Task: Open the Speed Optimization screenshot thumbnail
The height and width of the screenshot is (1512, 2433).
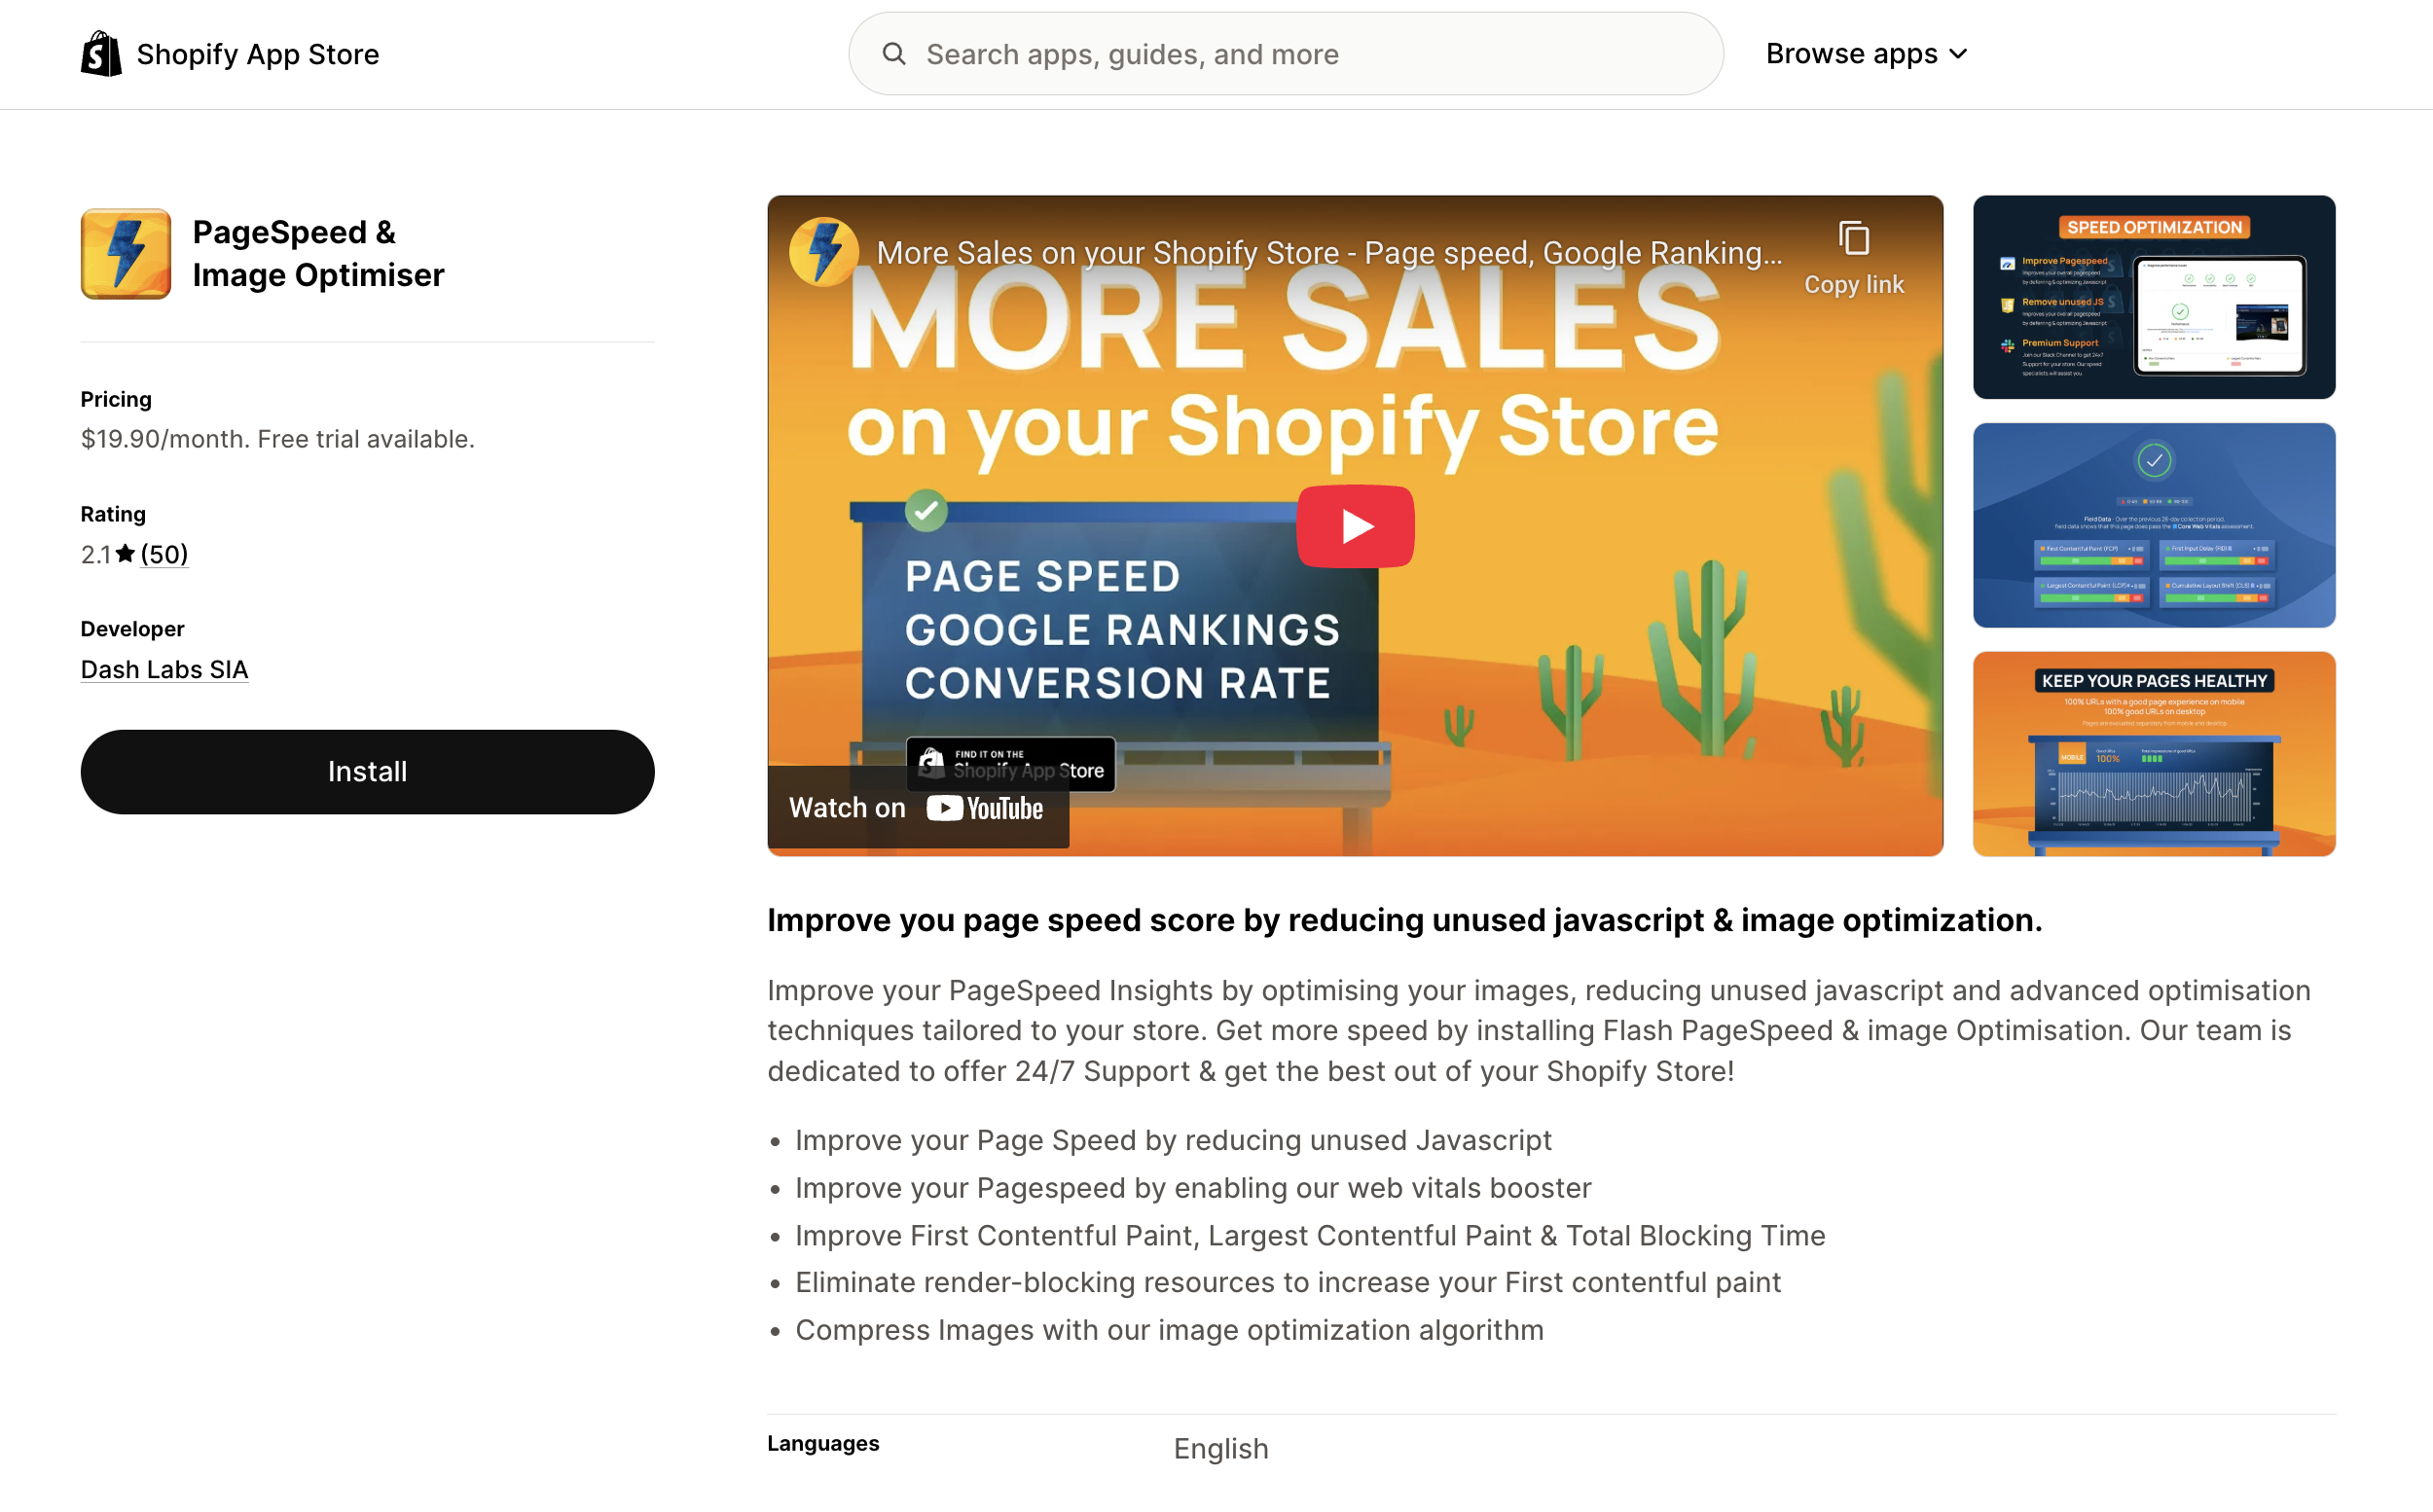Action: click(x=2153, y=297)
